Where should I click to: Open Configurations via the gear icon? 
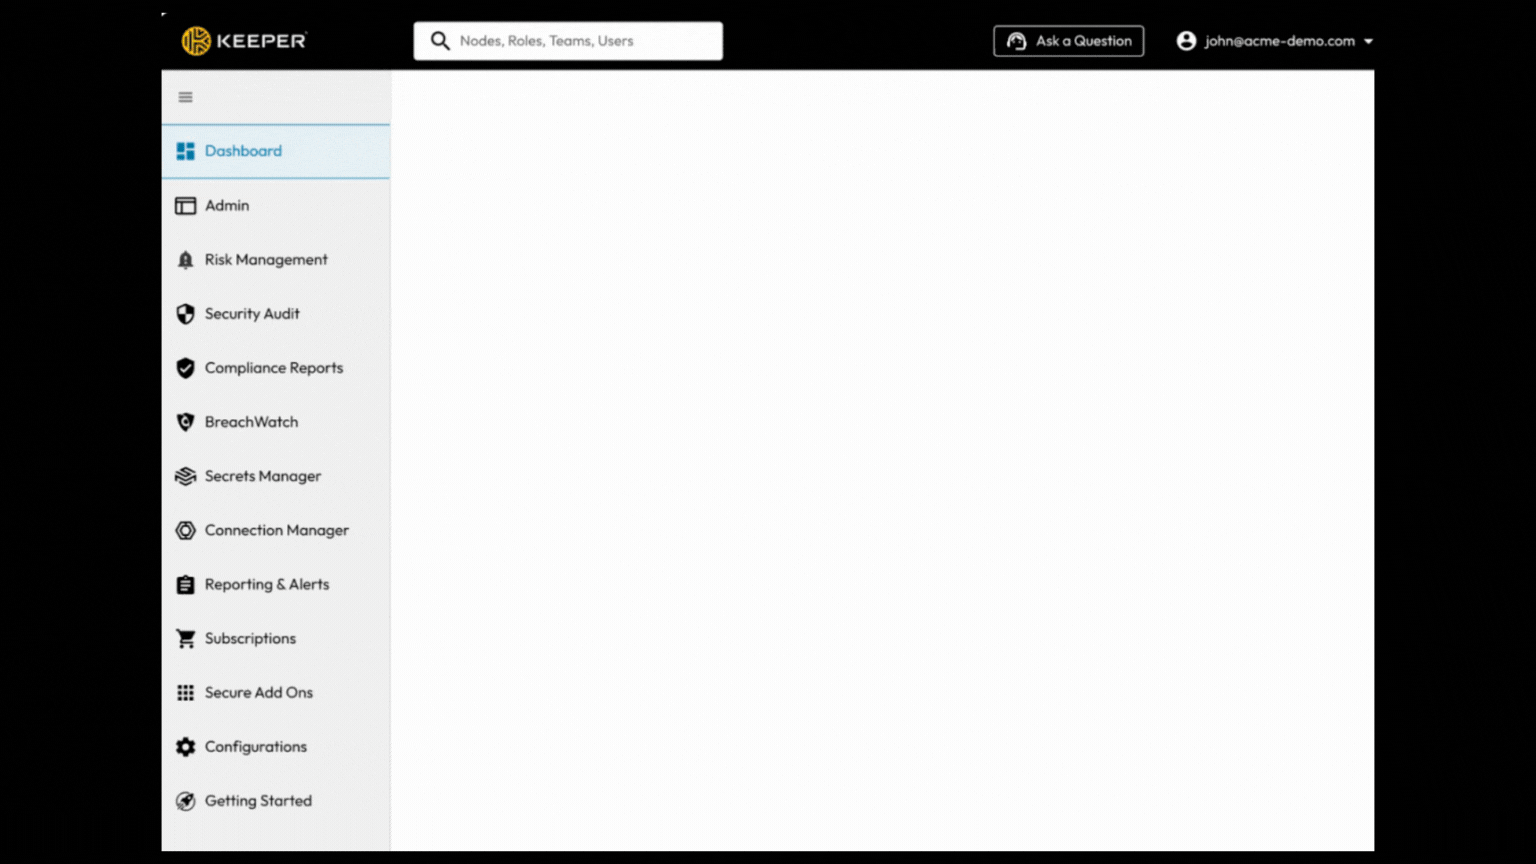point(186,746)
